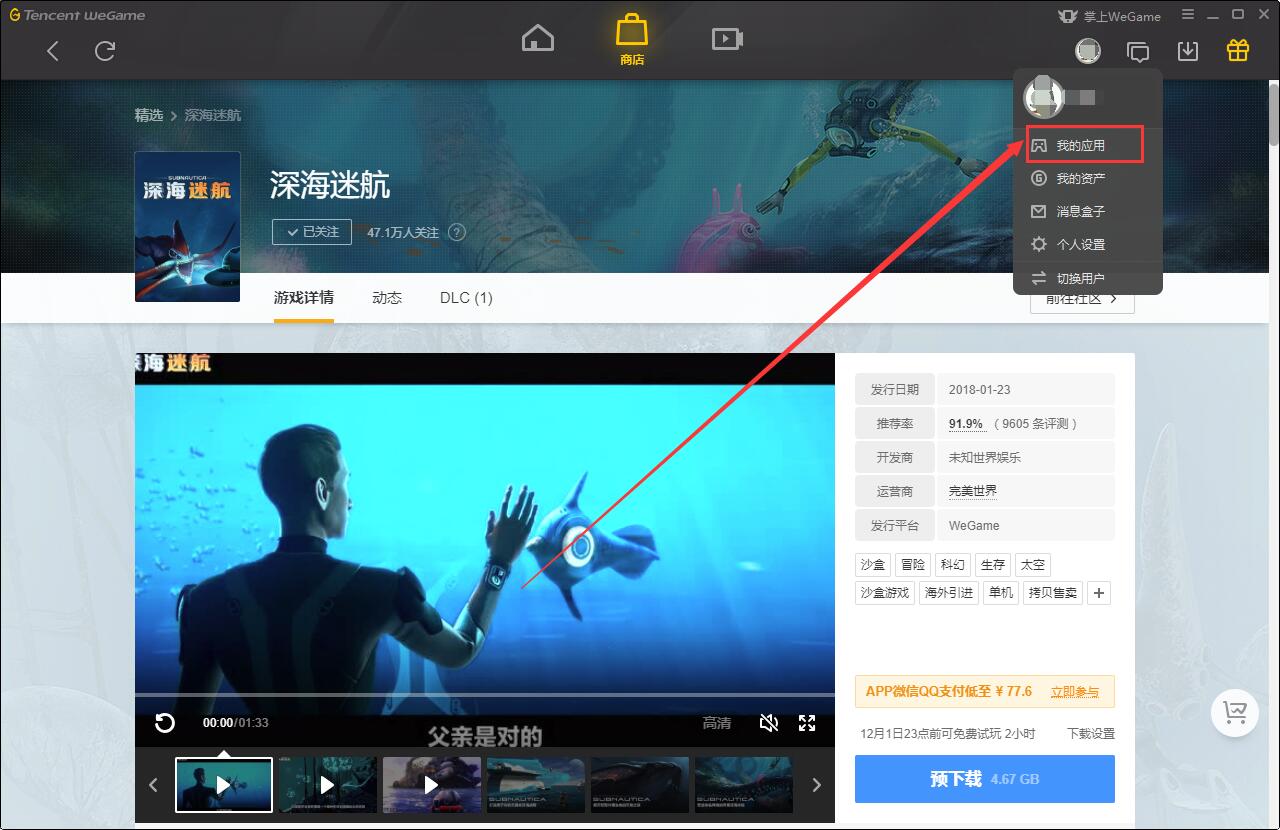
Task: Click the 科幻 tag
Action: click(953, 565)
